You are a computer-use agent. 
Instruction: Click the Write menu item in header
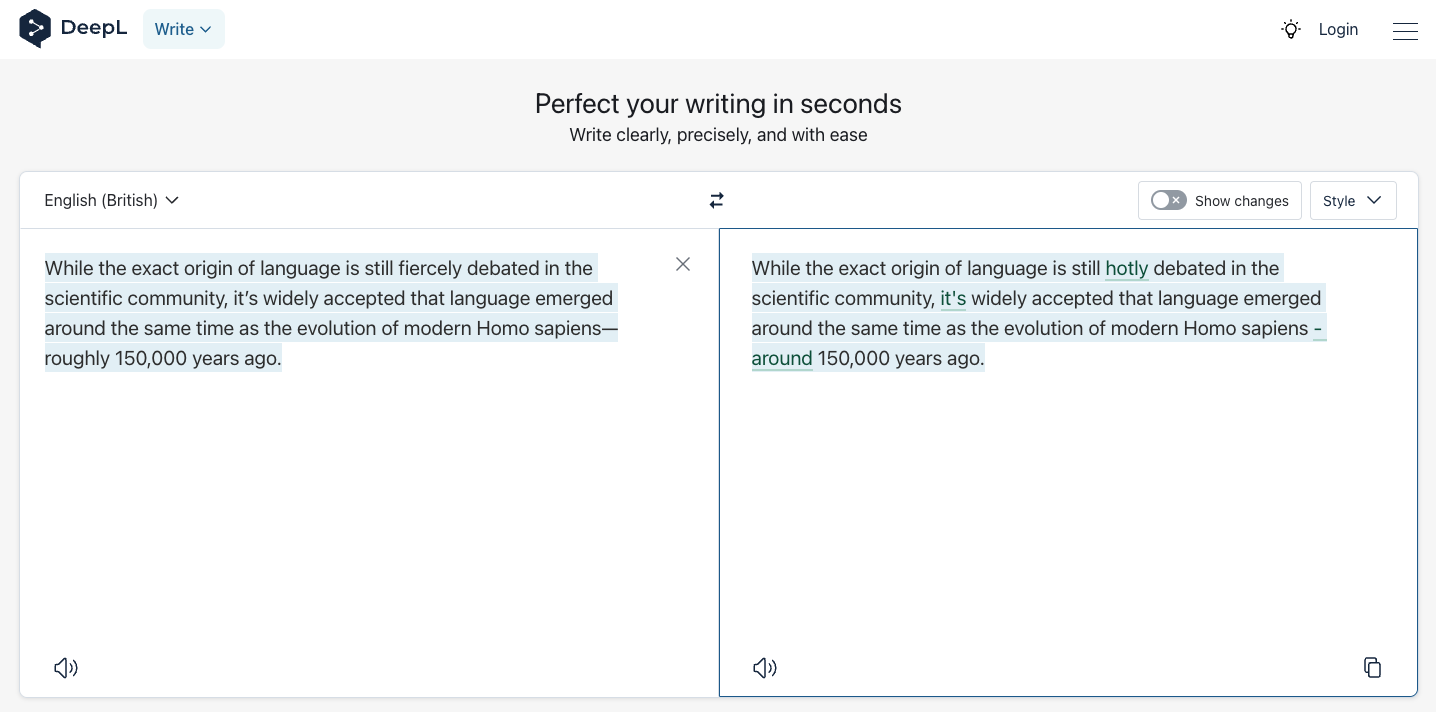tap(176, 29)
